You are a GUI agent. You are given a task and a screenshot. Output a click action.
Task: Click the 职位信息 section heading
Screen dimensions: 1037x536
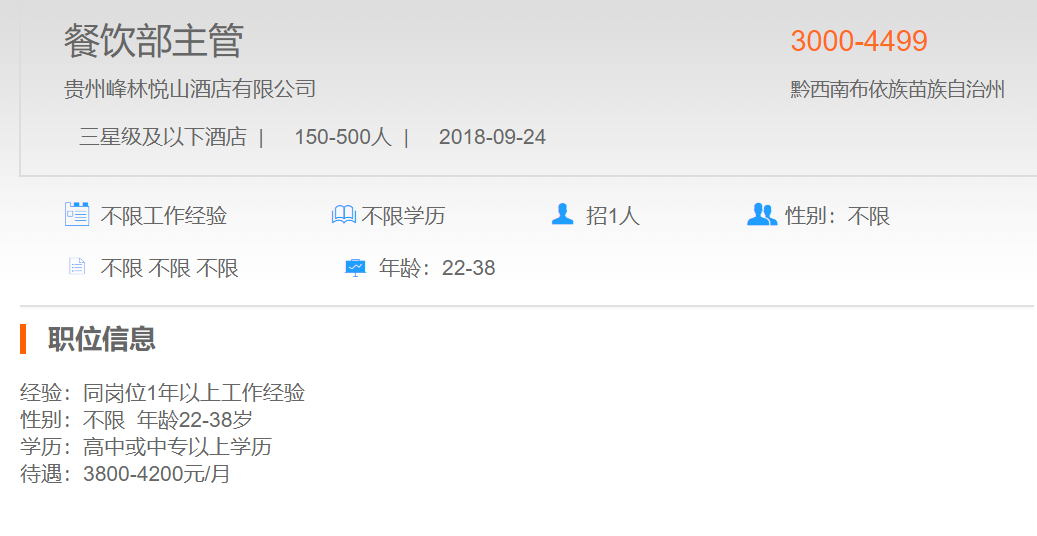click(102, 339)
